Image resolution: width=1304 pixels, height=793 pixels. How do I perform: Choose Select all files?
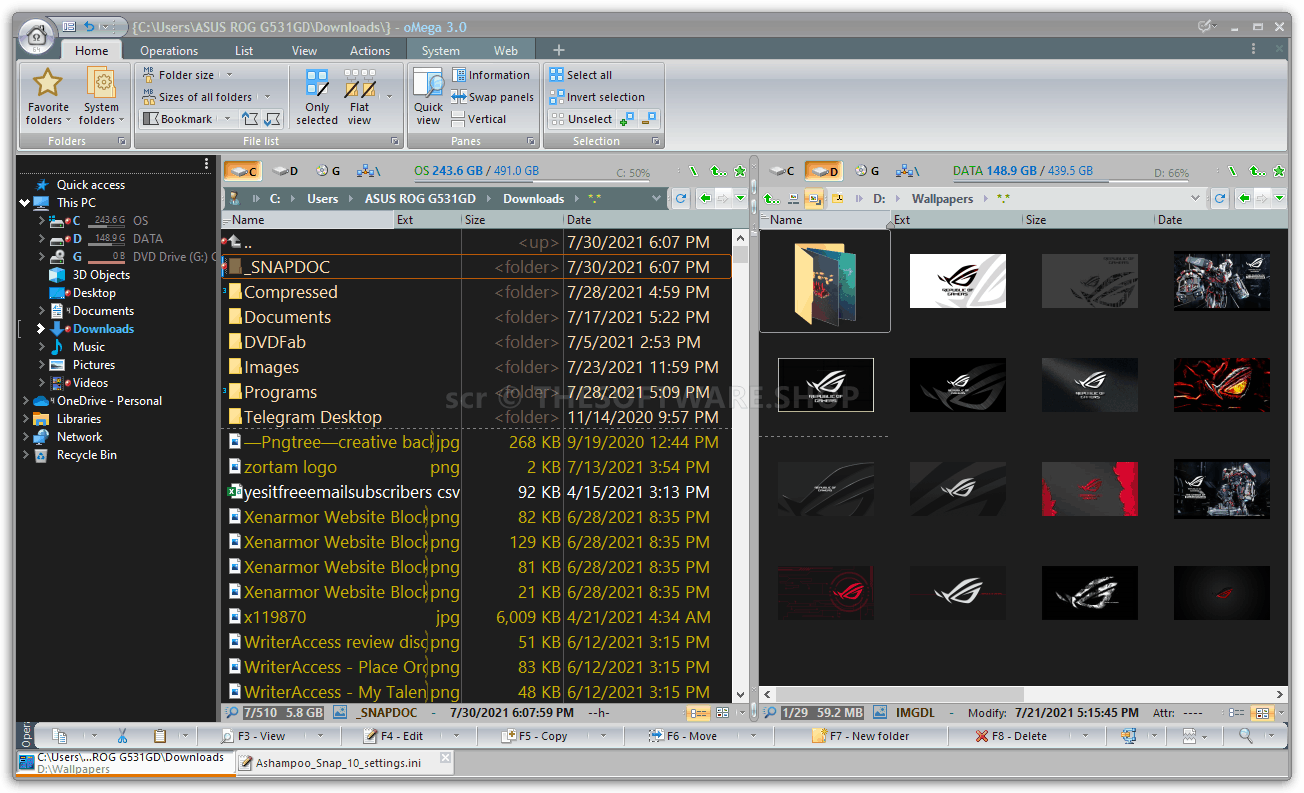click(580, 75)
